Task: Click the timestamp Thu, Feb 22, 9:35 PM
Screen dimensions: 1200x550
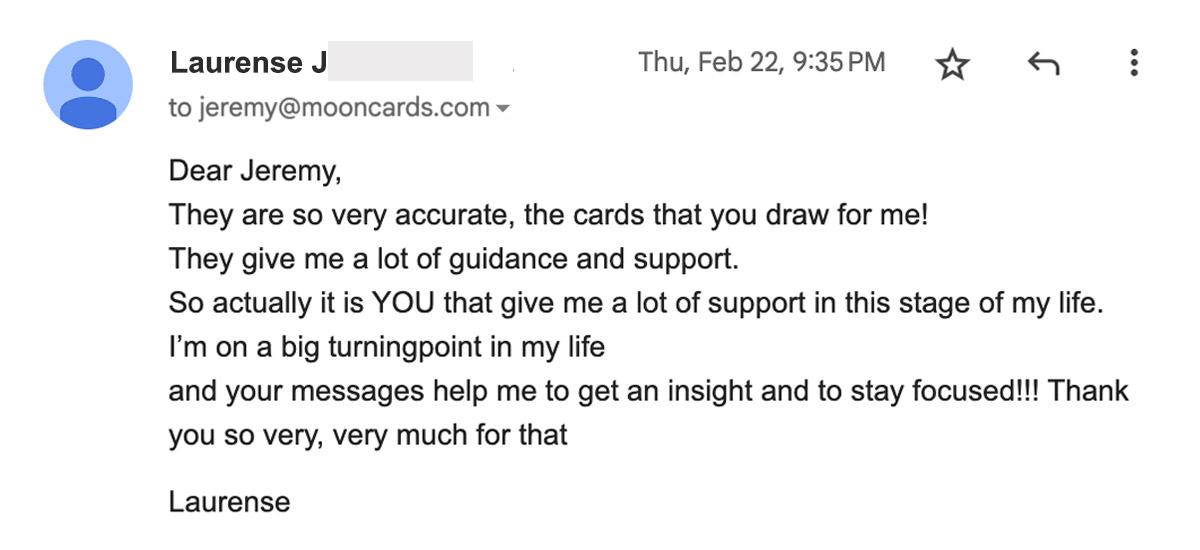Action: point(762,62)
